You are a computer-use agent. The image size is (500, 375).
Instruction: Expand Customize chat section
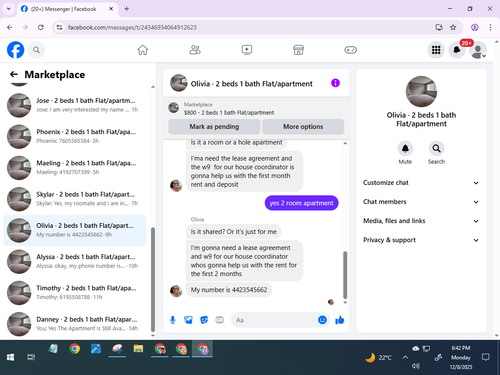point(421,183)
